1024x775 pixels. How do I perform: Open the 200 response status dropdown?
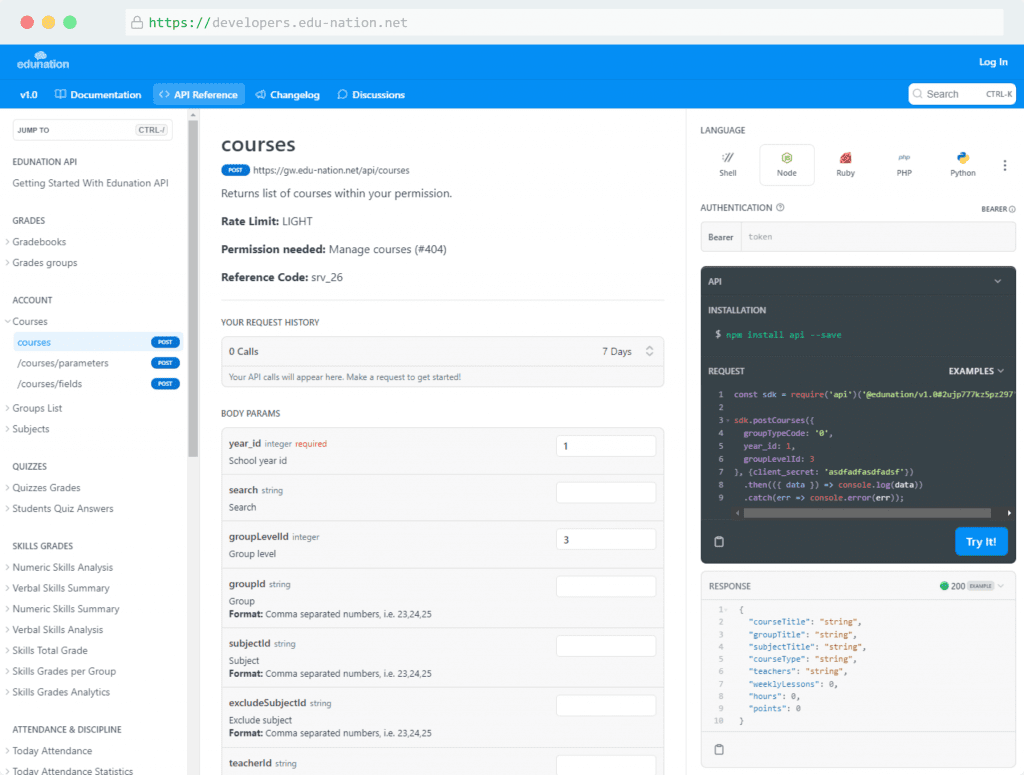[971, 586]
